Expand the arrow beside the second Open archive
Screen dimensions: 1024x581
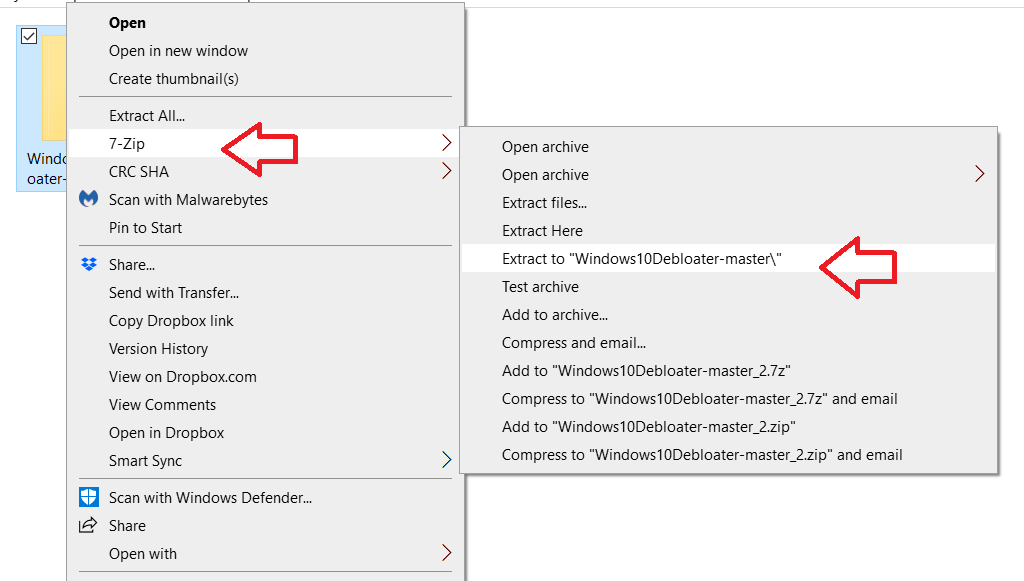pos(980,174)
